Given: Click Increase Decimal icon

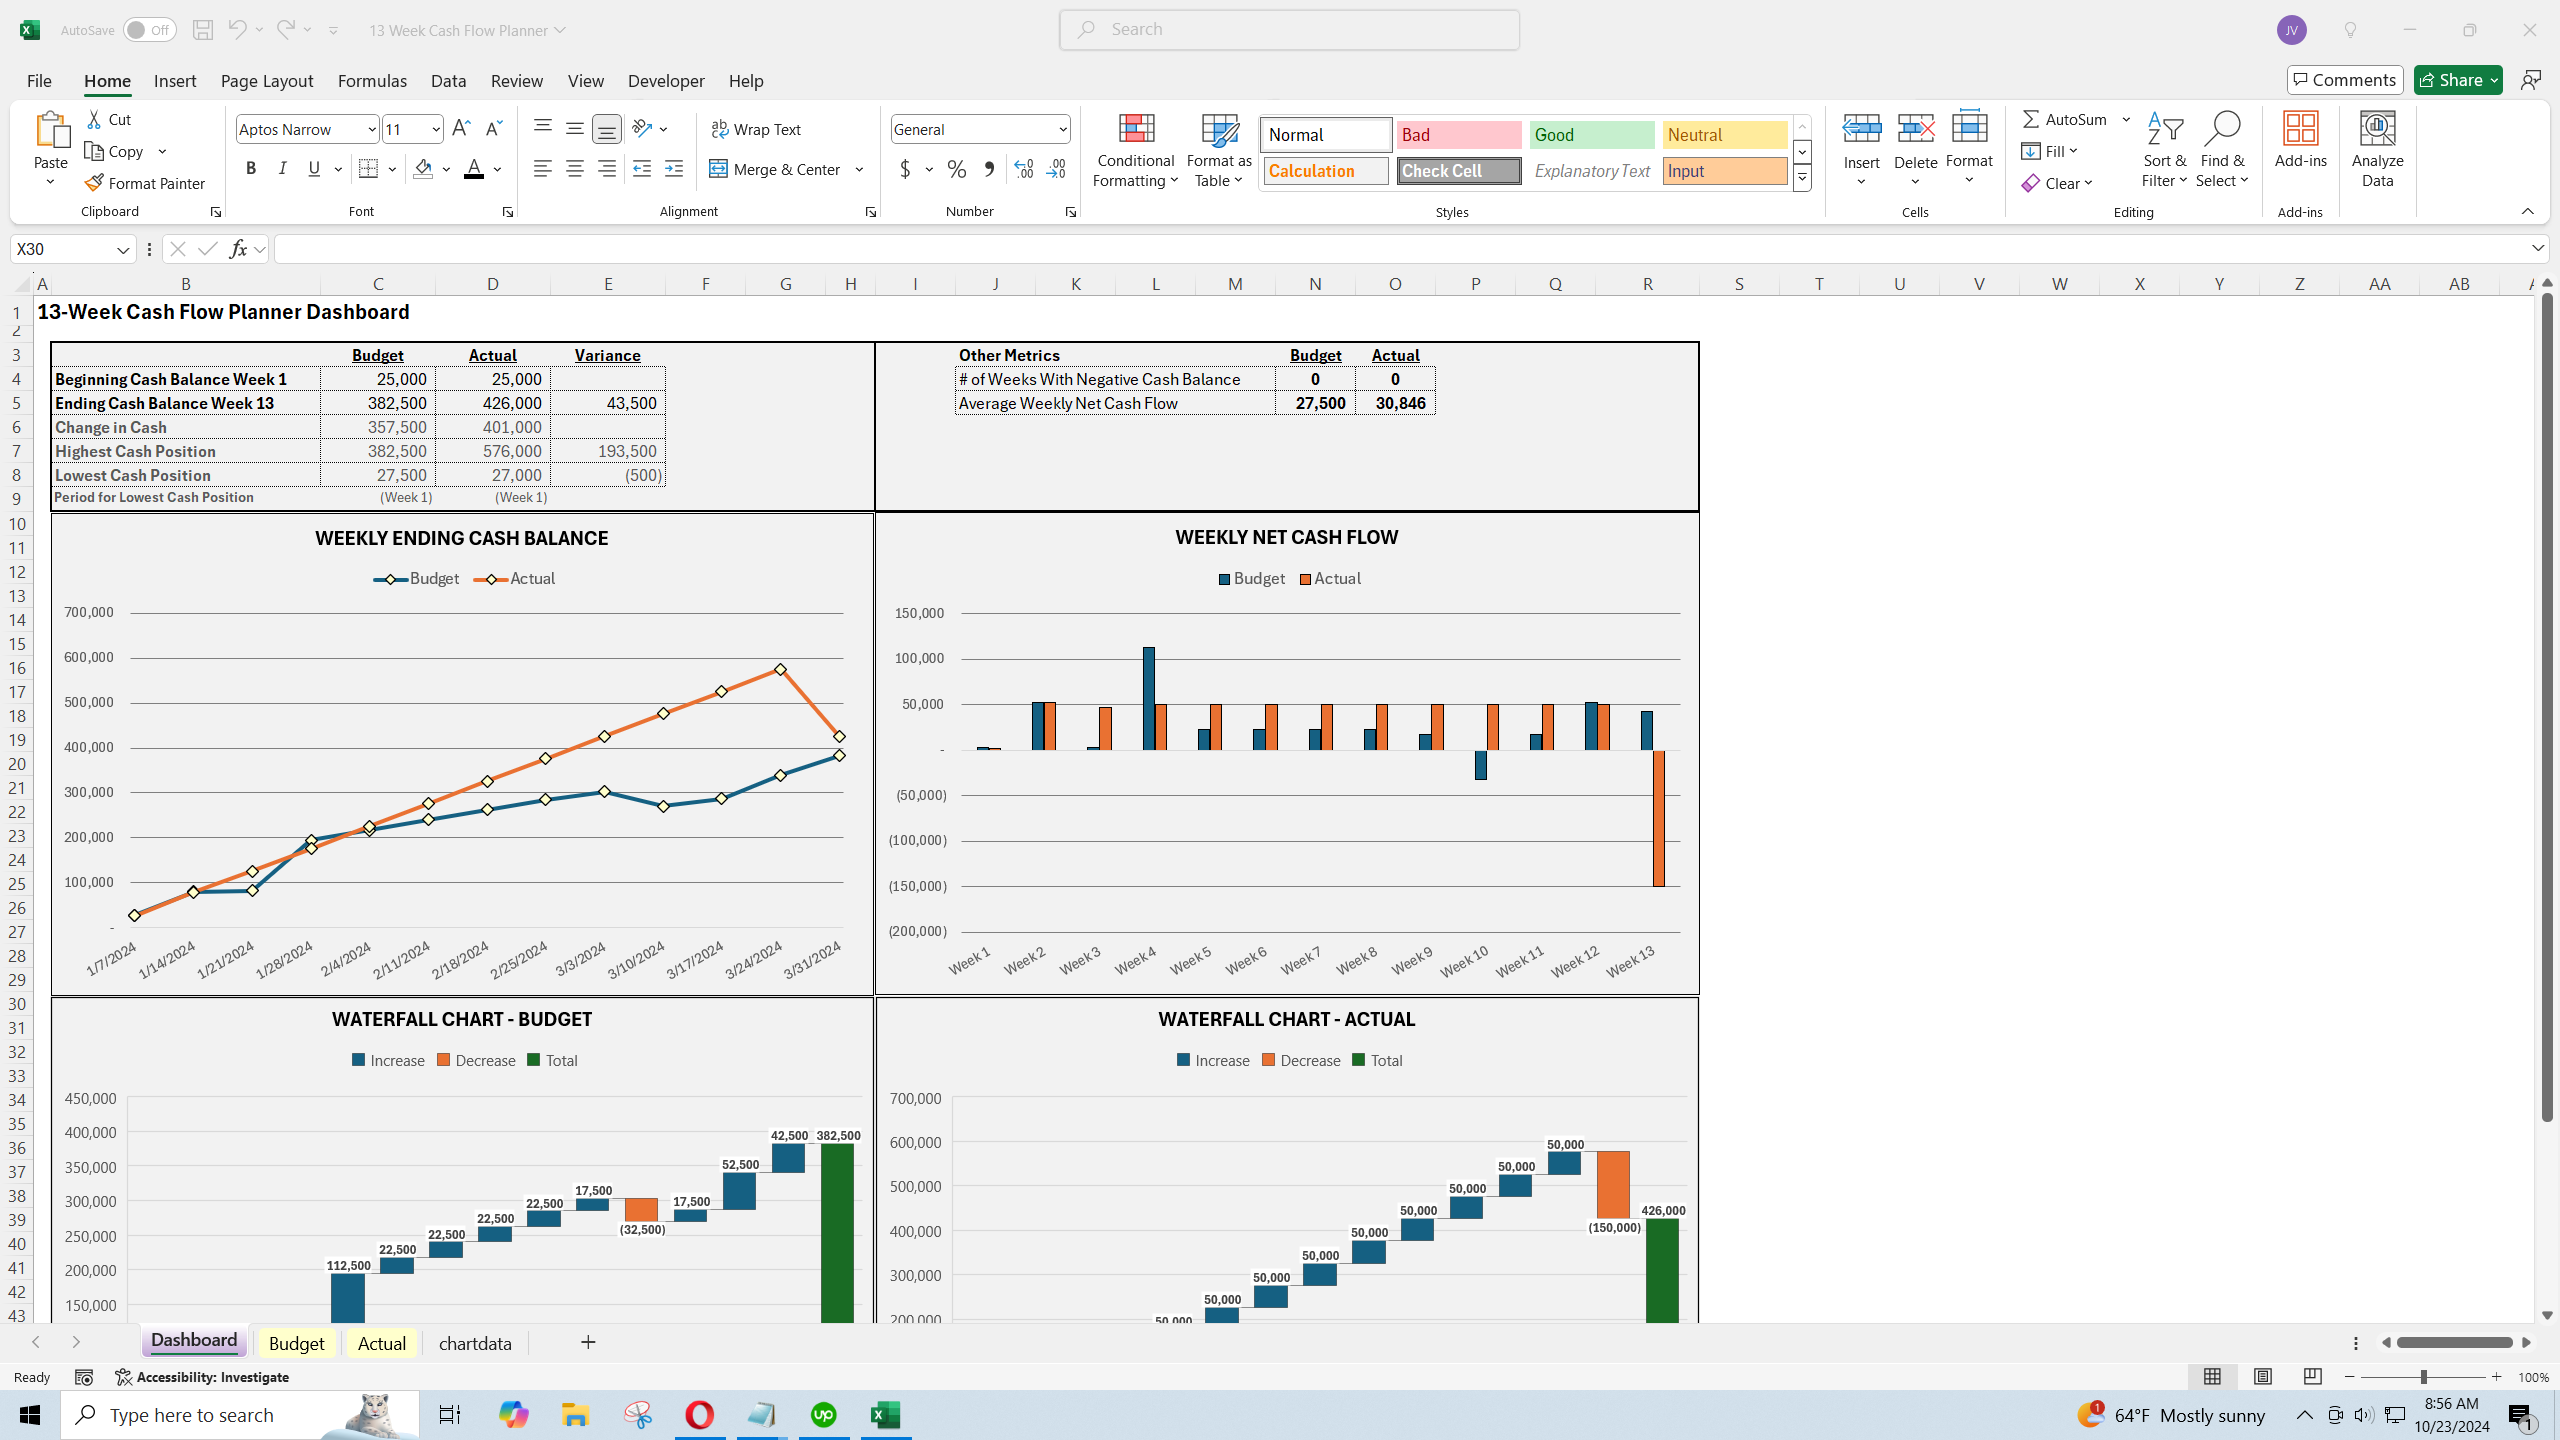Looking at the screenshot, I should coord(1023,169).
